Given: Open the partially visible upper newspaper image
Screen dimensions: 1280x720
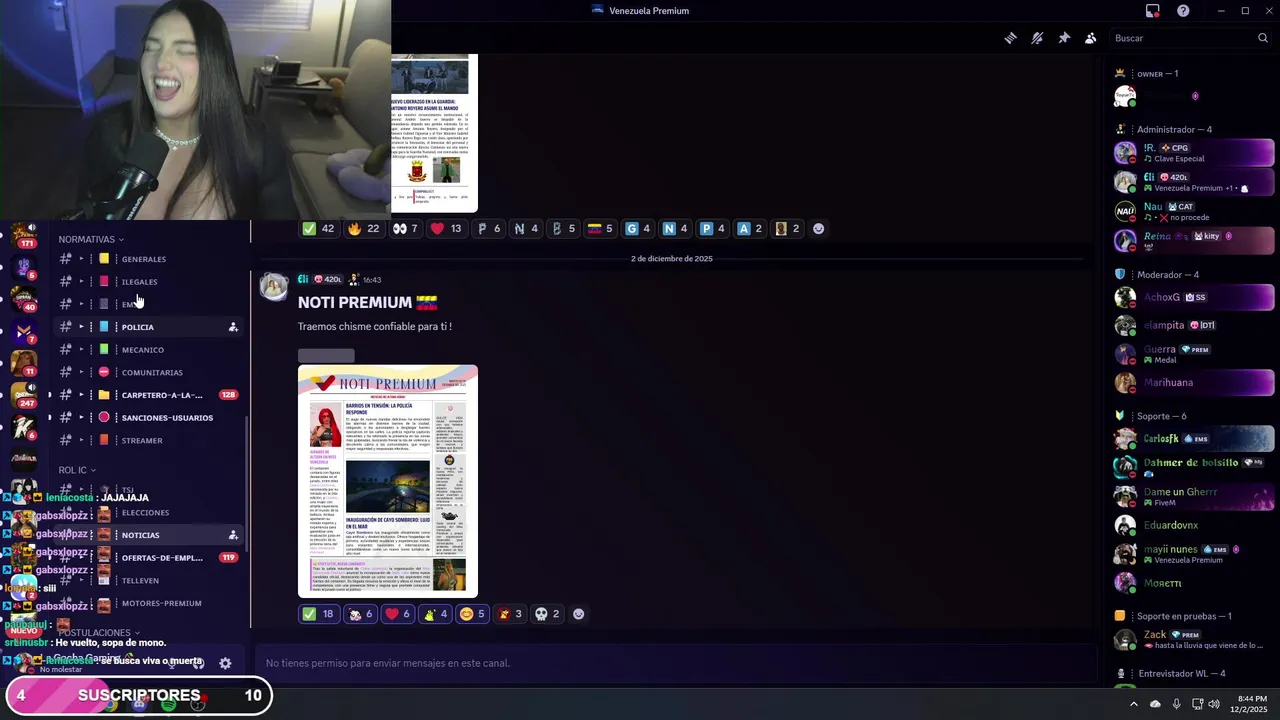Looking at the screenshot, I should (434, 133).
